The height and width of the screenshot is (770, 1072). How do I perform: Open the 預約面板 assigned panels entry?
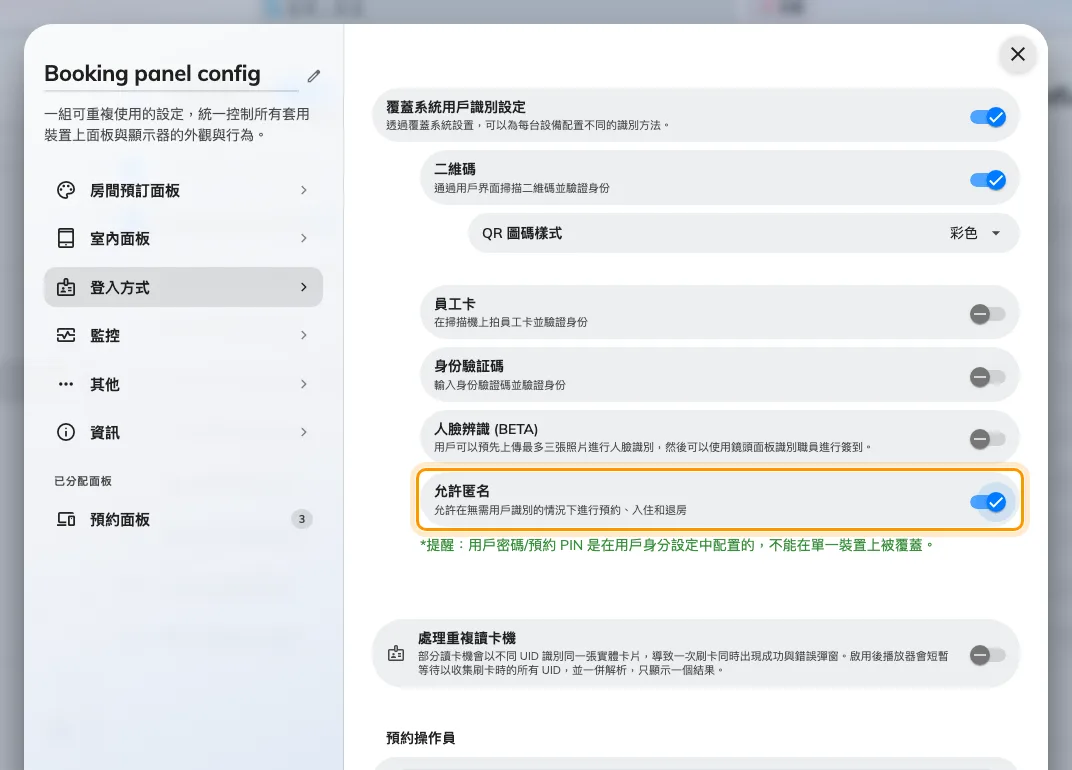pyautogui.click(x=183, y=520)
